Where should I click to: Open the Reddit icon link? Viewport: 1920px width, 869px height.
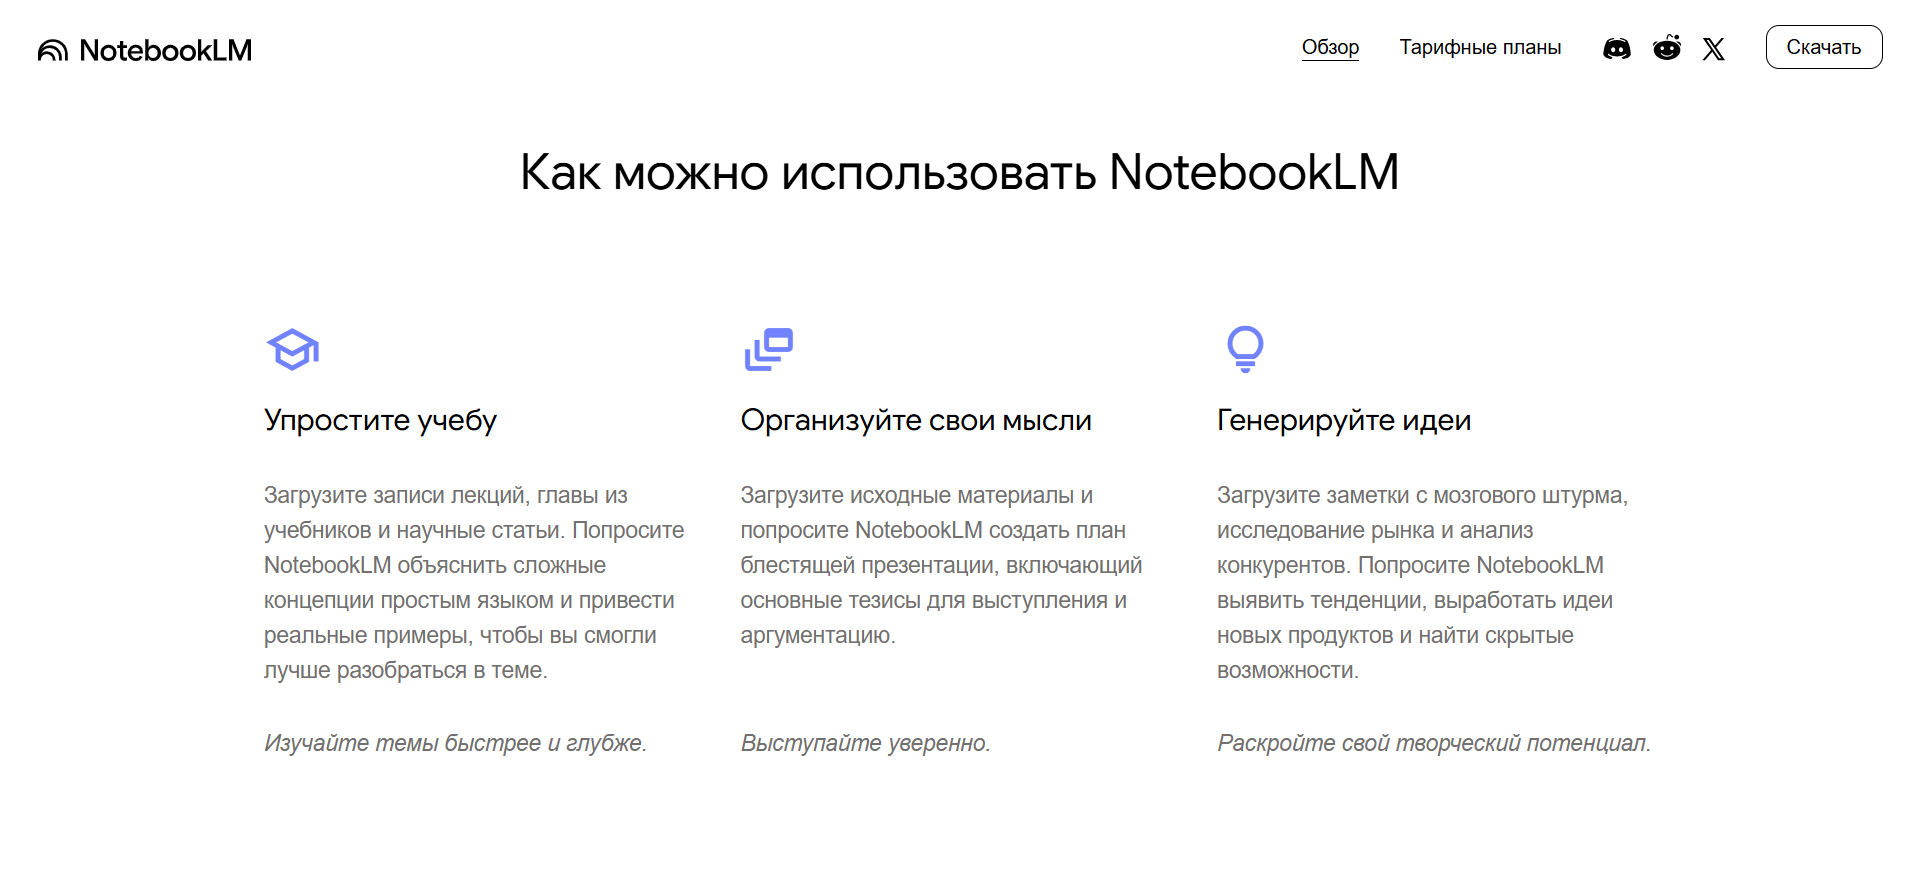[x=1666, y=48]
